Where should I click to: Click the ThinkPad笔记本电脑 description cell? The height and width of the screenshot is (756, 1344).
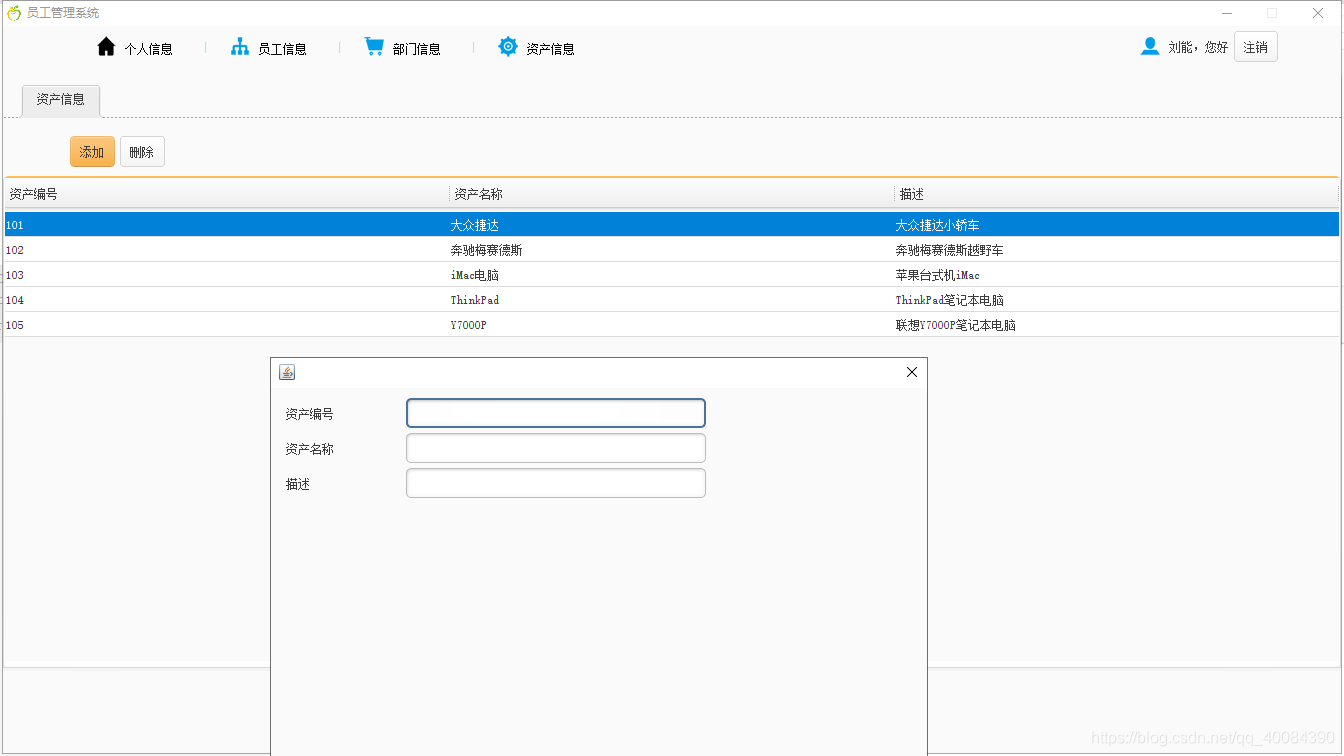point(1116,300)
